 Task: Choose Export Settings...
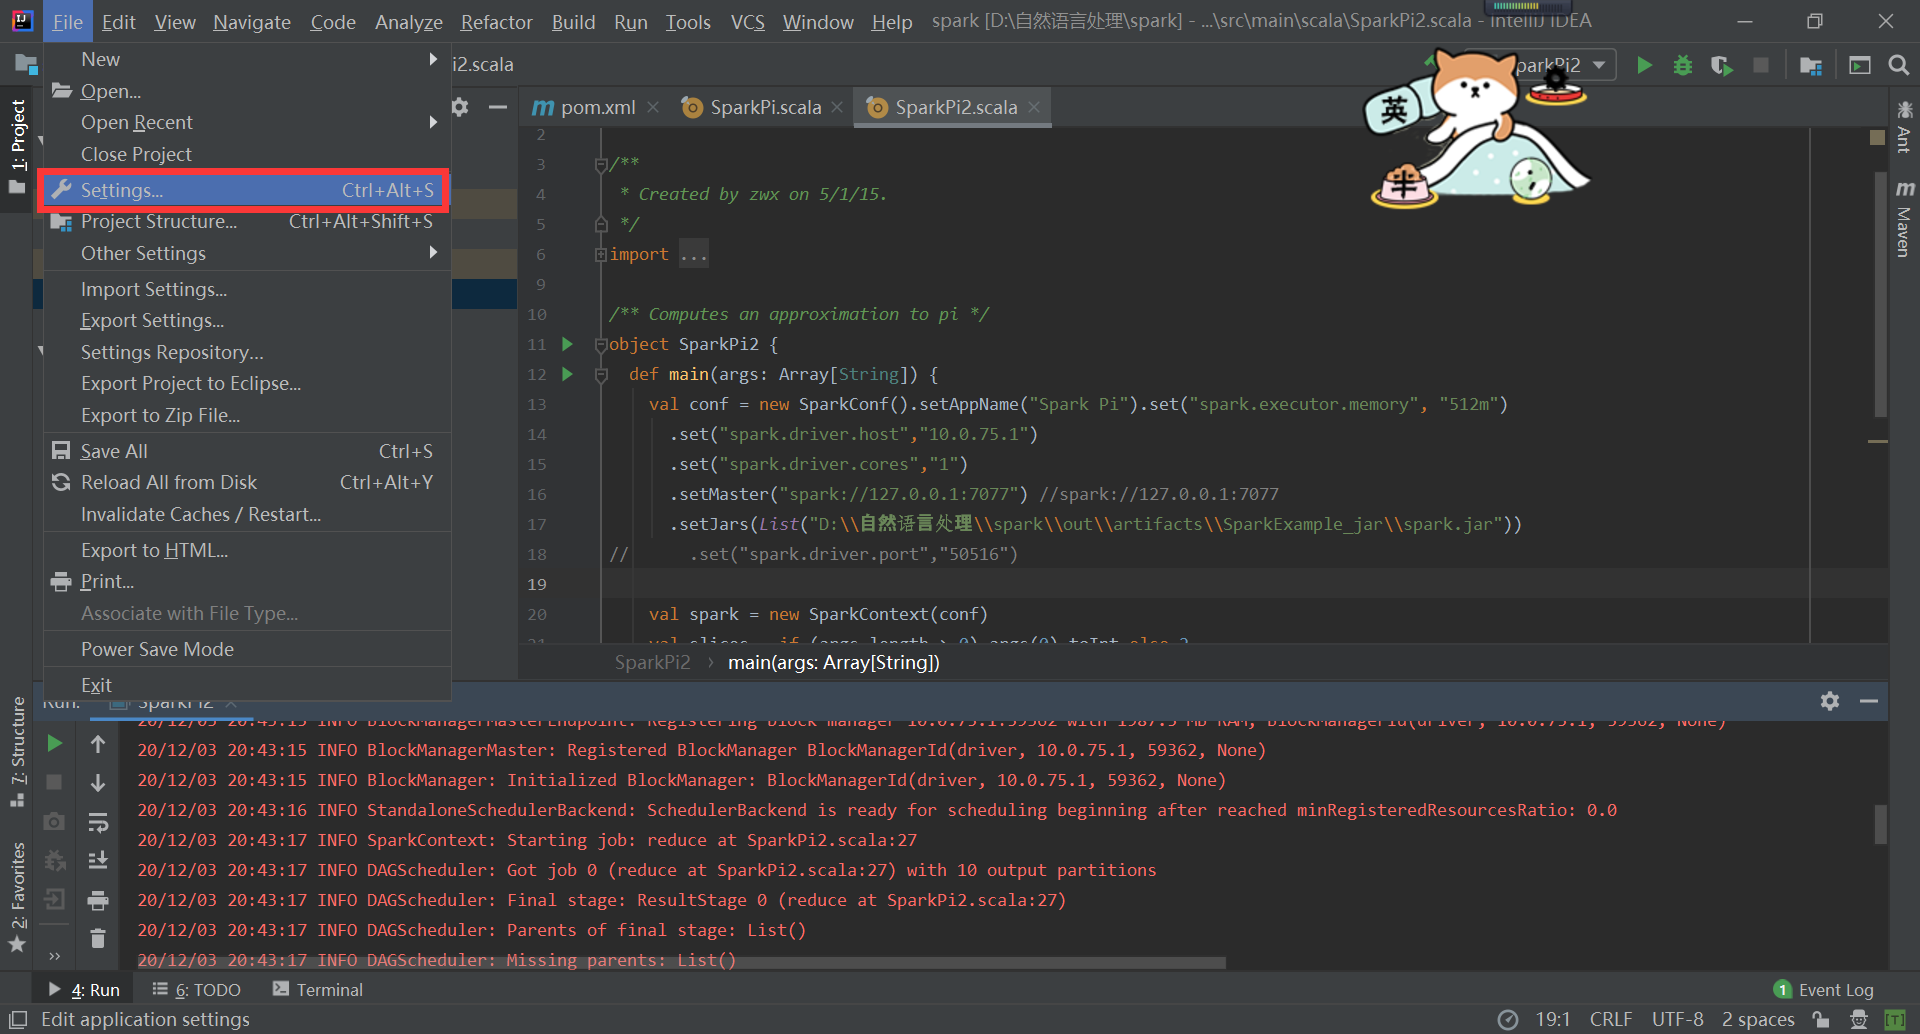(247, 320)
